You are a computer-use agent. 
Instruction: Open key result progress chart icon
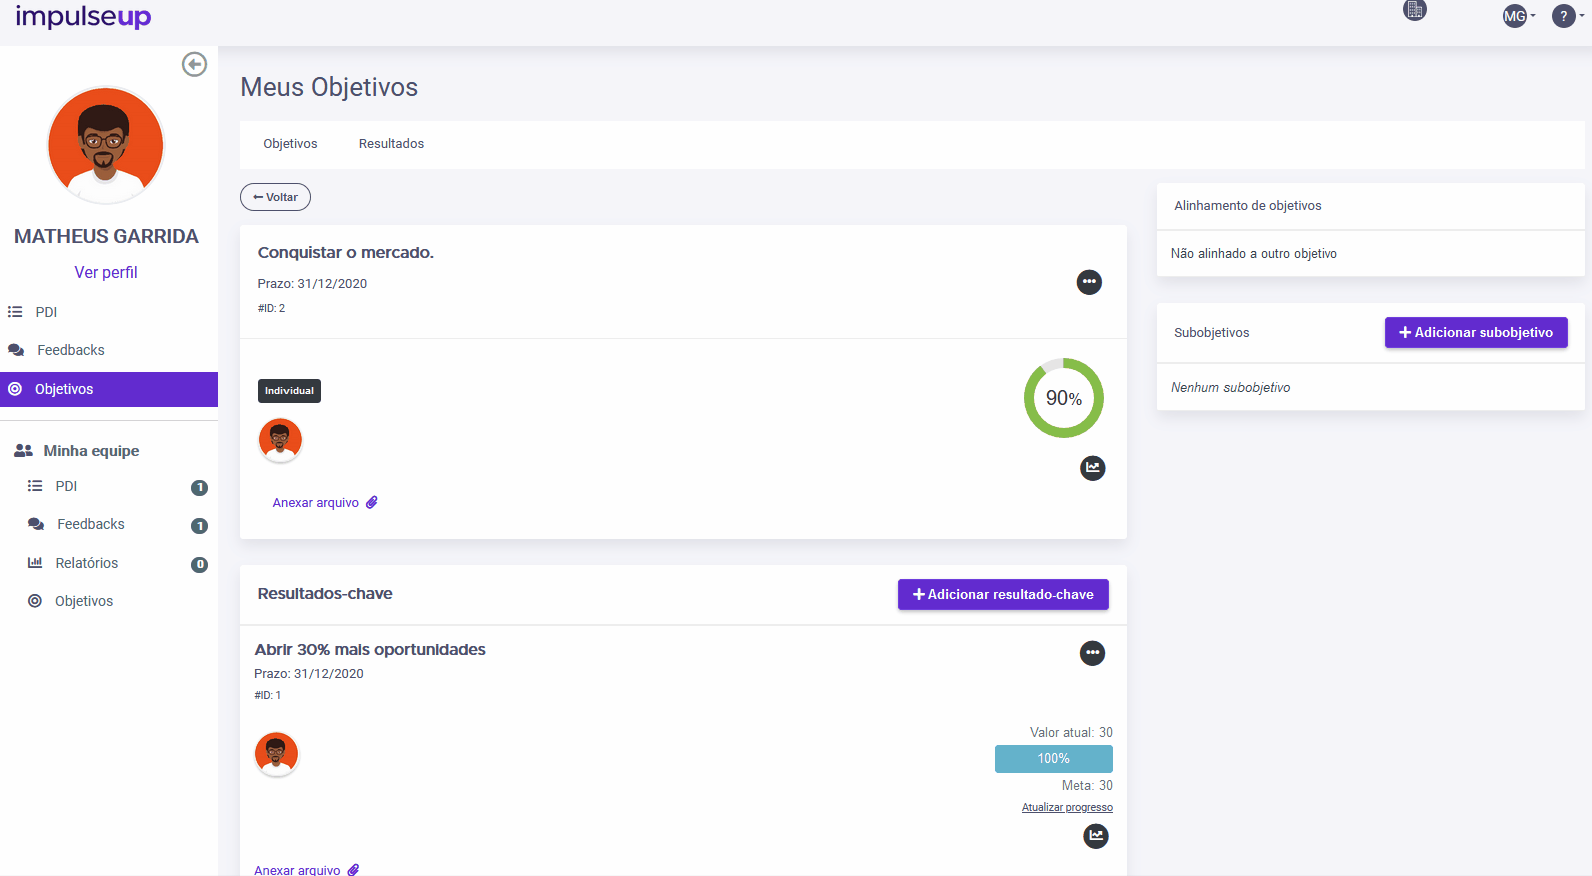point(1096,836)
